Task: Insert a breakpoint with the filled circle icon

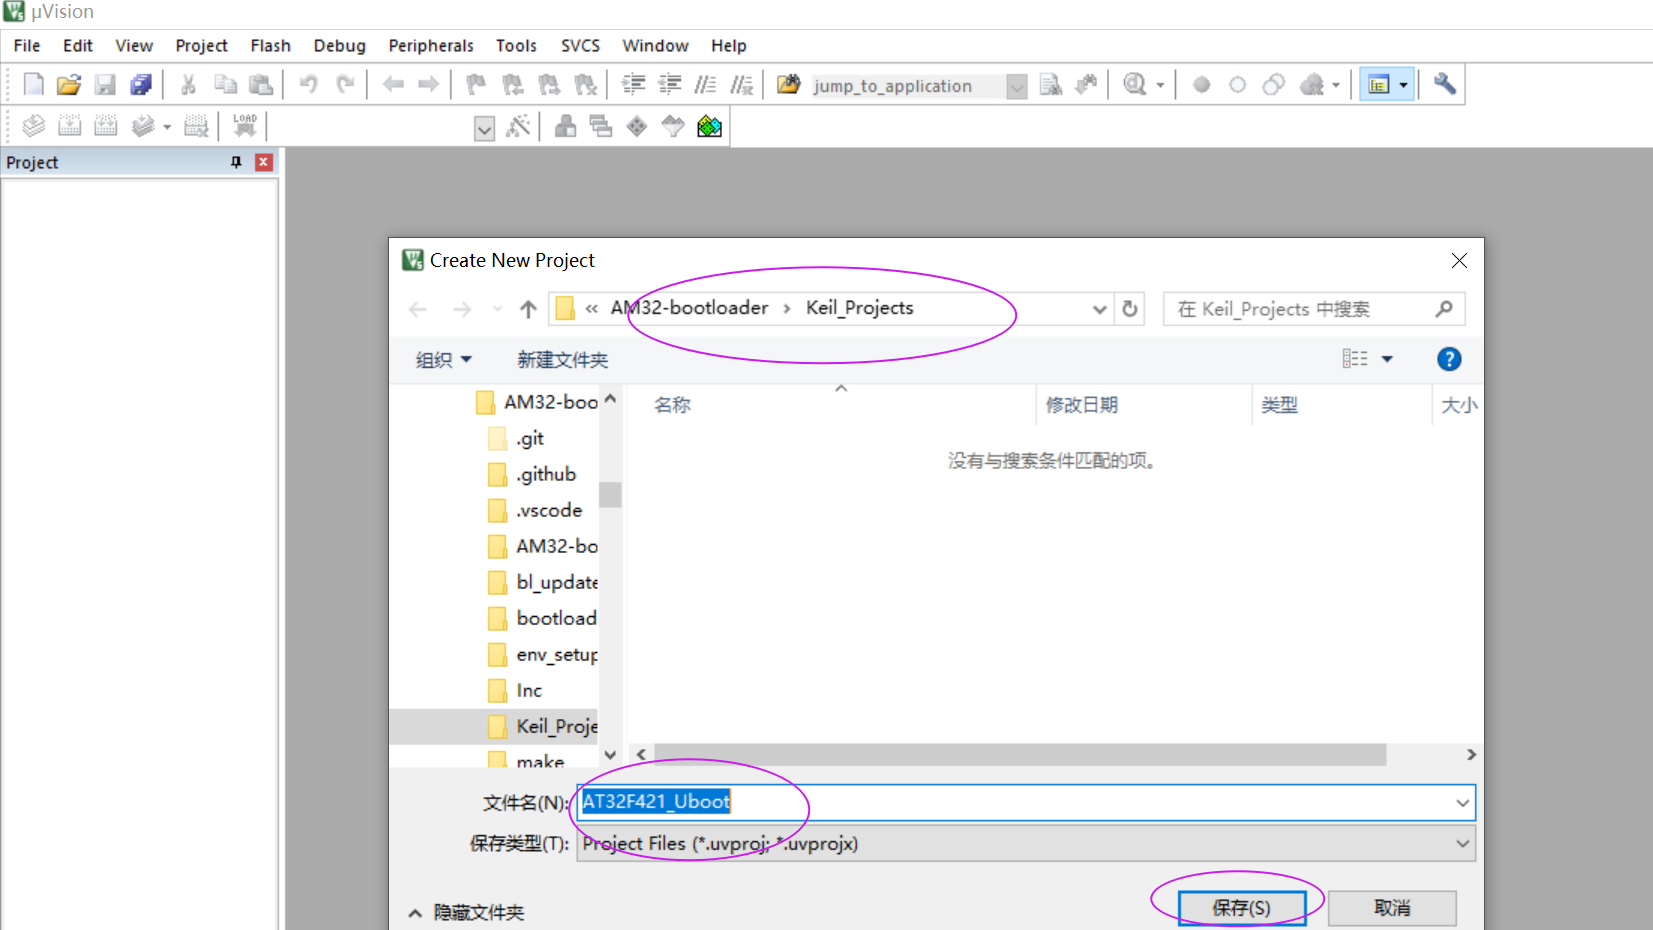Action: point(1202,85)
